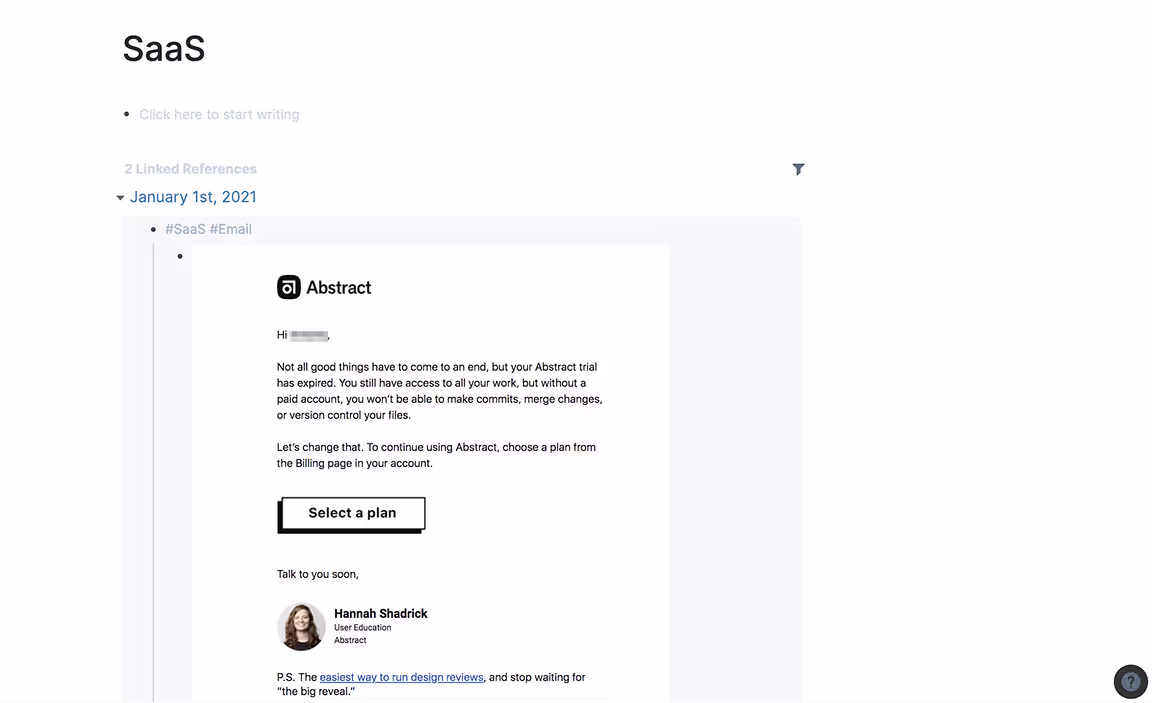Click the Abstract logo icon
This screenshot has height=703, width=1152.
pyautogui.click(x=289, y=287)
